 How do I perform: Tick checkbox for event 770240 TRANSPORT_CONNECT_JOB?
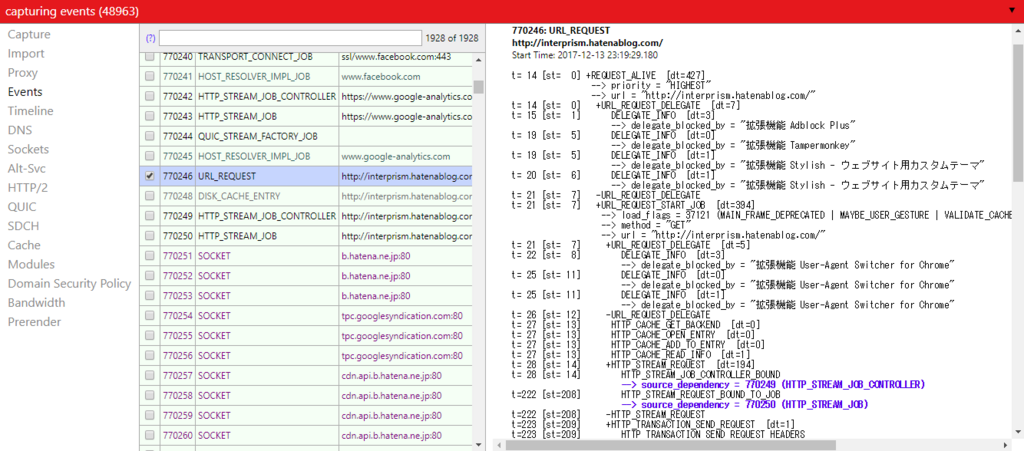[150, 57]
